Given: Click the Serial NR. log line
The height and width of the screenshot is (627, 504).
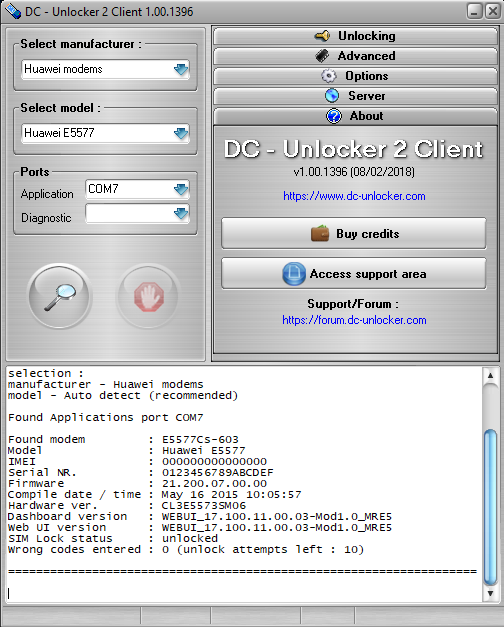Looking at the screenshot, I should point(141,473).
